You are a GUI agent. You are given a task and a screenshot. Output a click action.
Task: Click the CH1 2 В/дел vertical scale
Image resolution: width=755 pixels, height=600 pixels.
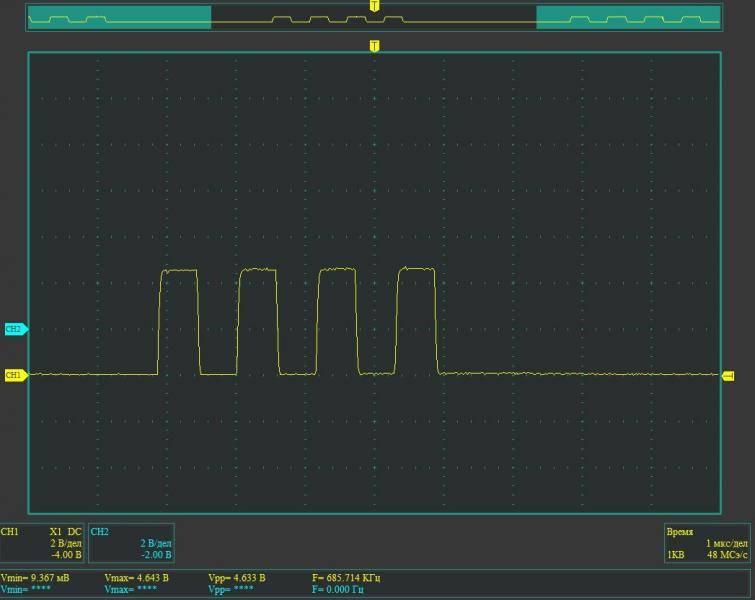[x=65, y=543]
